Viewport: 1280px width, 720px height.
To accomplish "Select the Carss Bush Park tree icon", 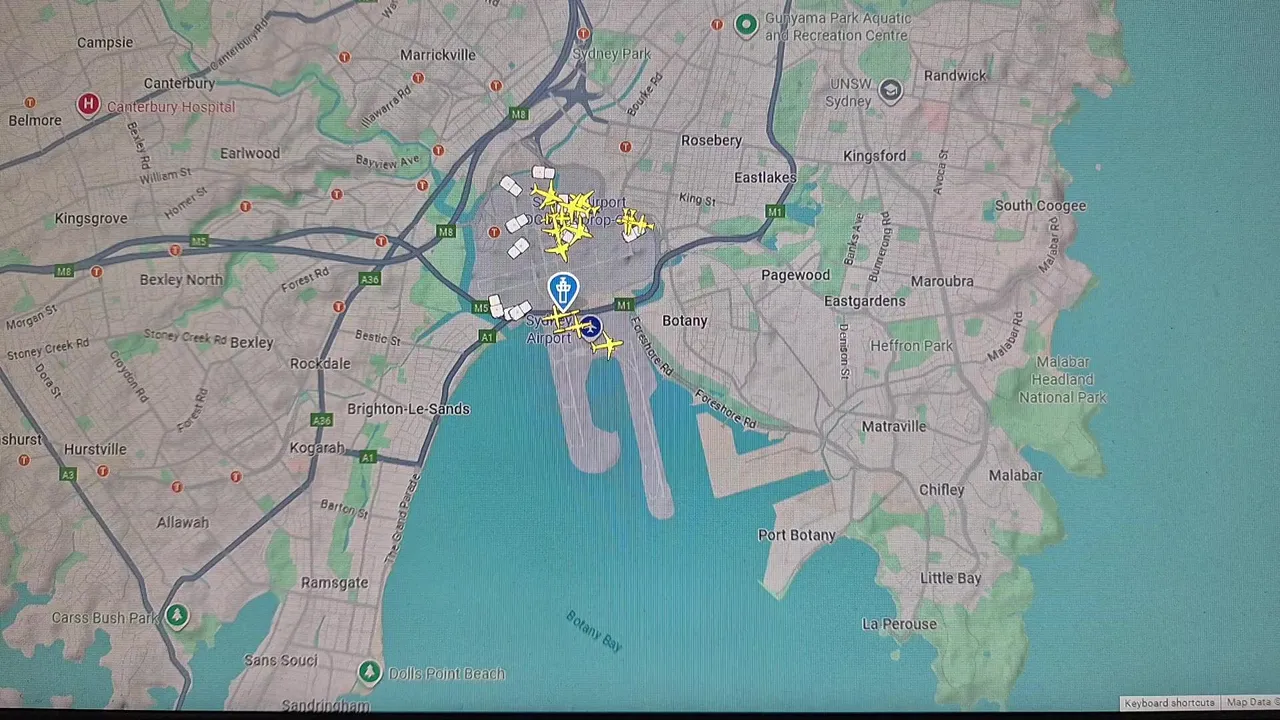I will tap(177, 615).
